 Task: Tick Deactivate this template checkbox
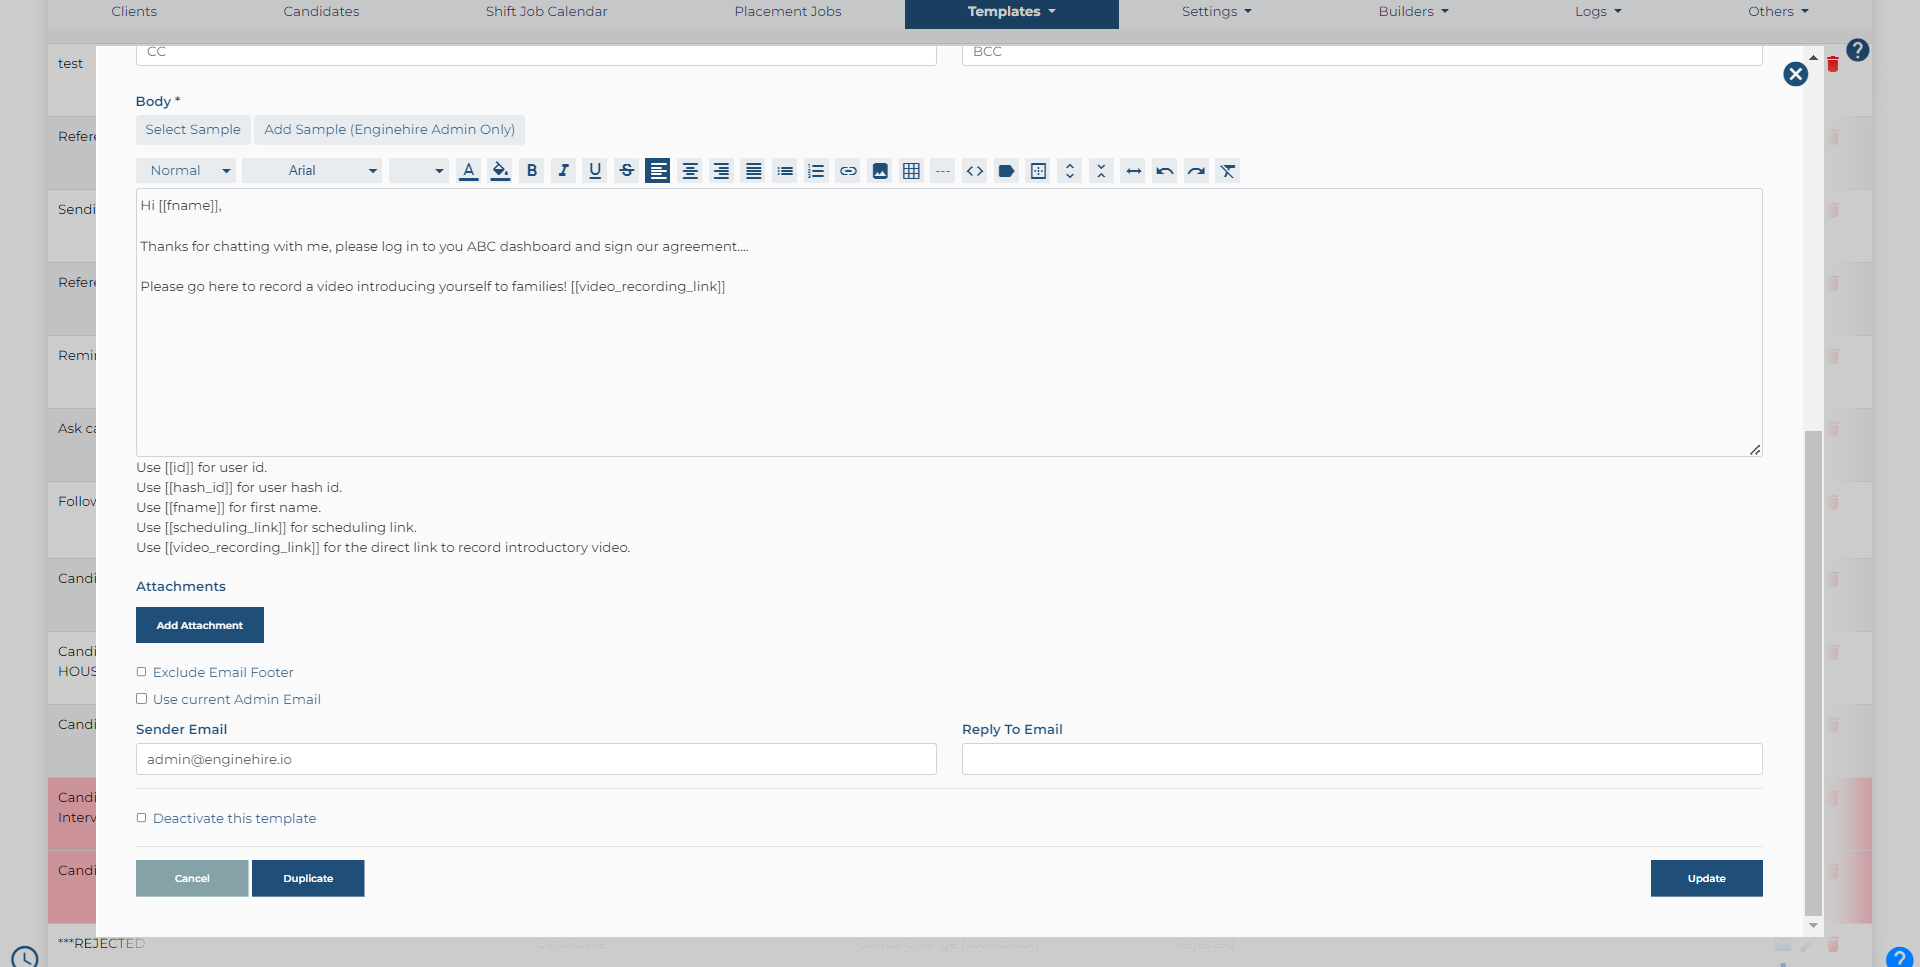point(142,818)
